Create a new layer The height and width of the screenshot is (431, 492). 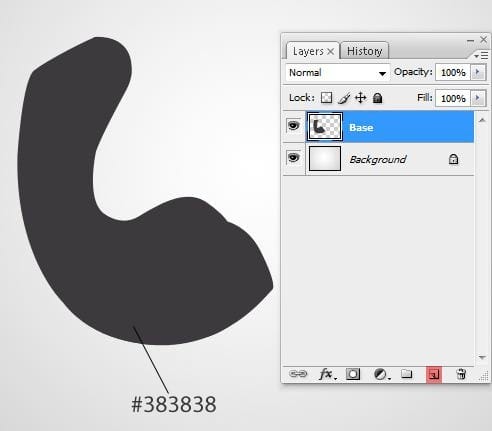pos(434,375)
